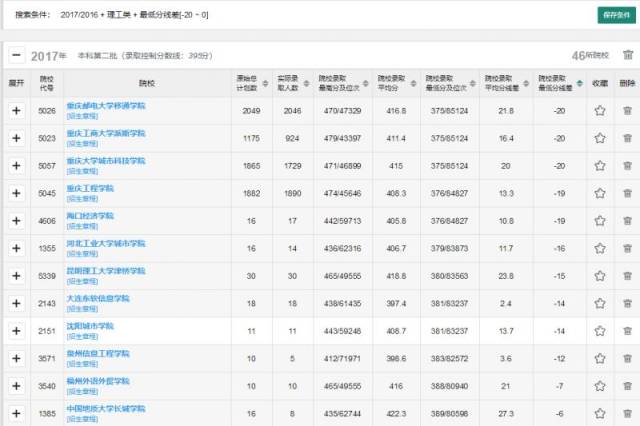
Task: Open school name link in row 5023
Action: click(106, 133)
